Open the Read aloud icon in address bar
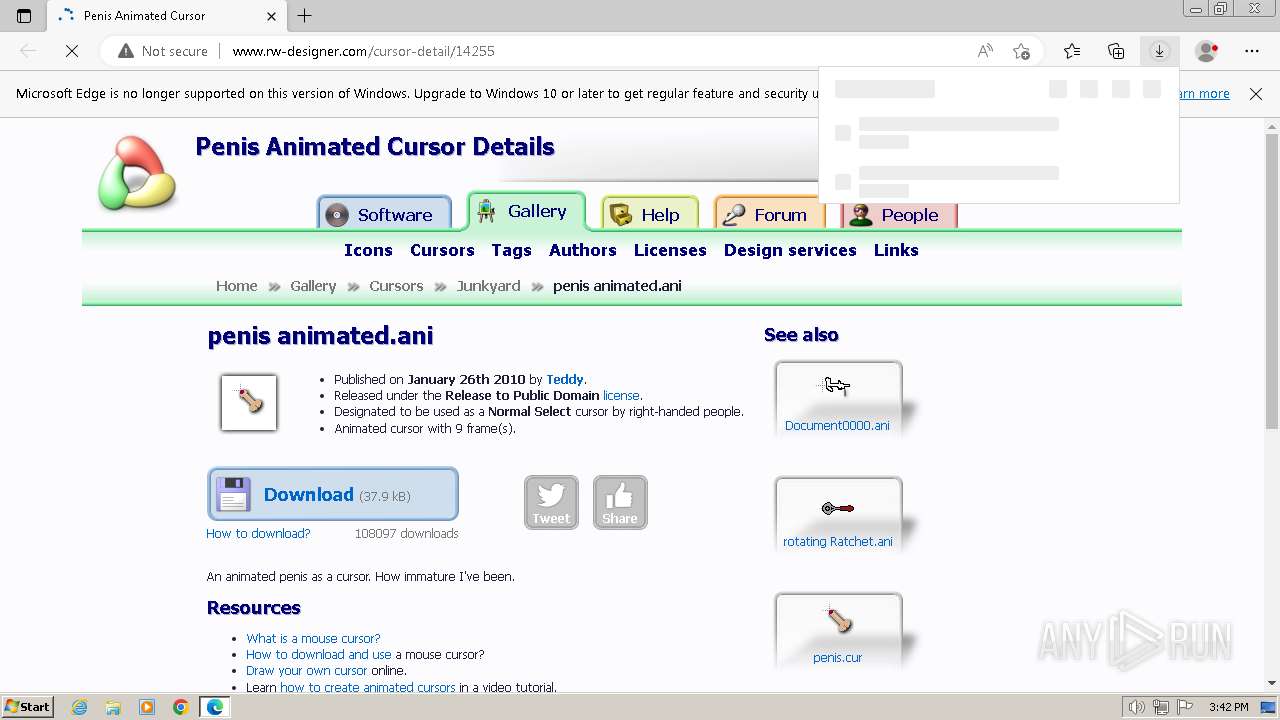1280x720 pixels. (x=985, y=51)
